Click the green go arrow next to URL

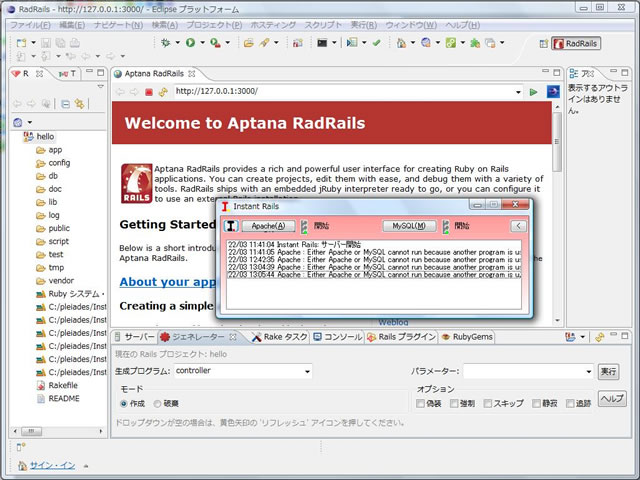(x=534, y=92)
